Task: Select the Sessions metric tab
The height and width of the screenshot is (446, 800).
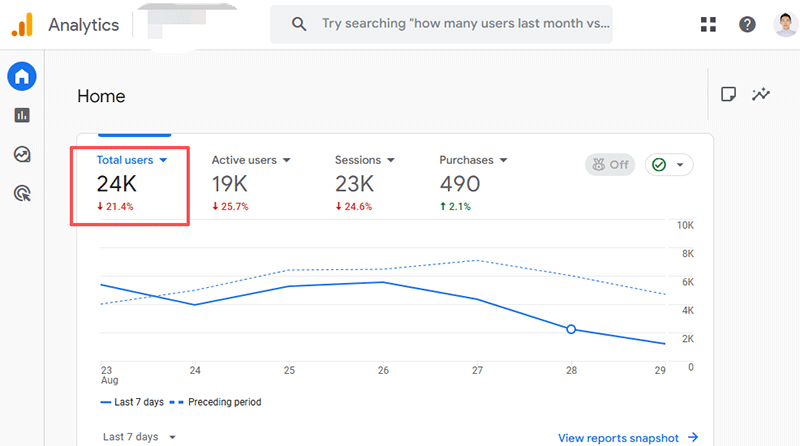Action: point(364,160)
